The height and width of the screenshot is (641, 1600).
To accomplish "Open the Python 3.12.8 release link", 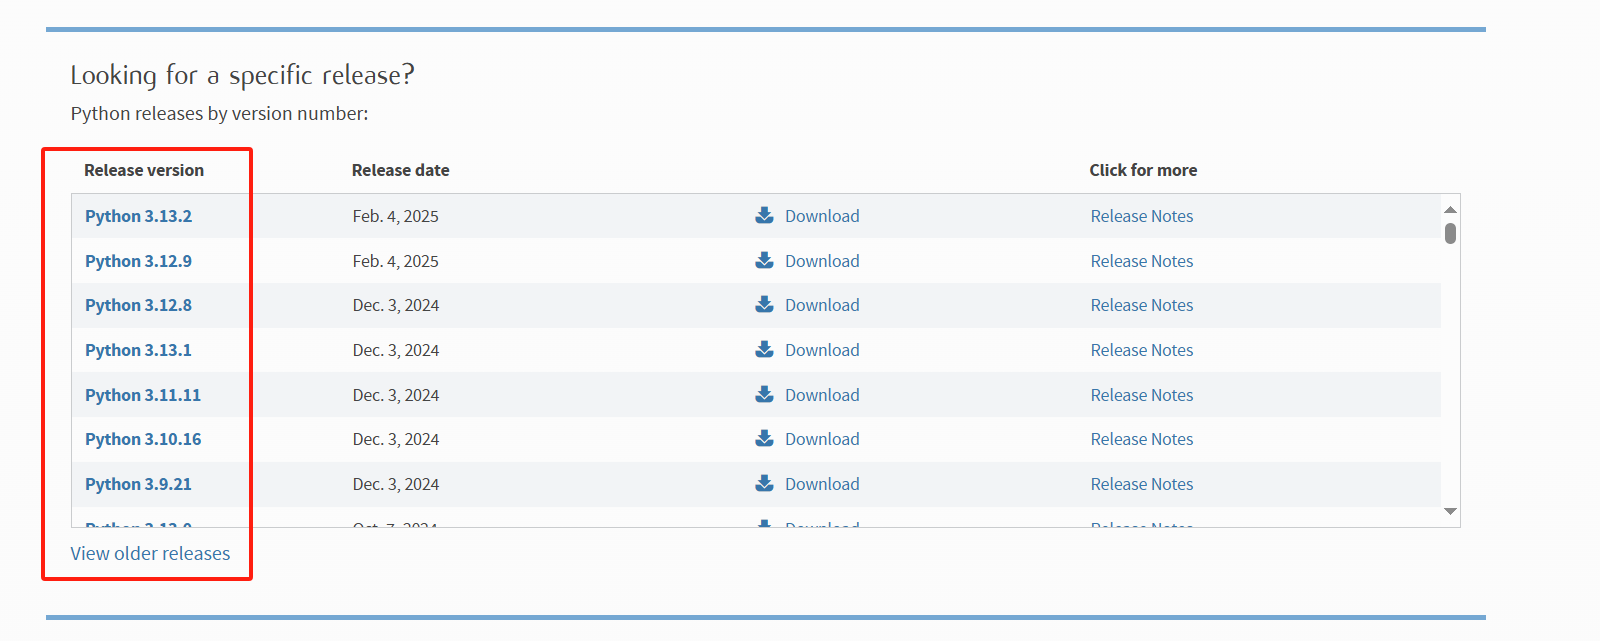I will coord(138,305).
